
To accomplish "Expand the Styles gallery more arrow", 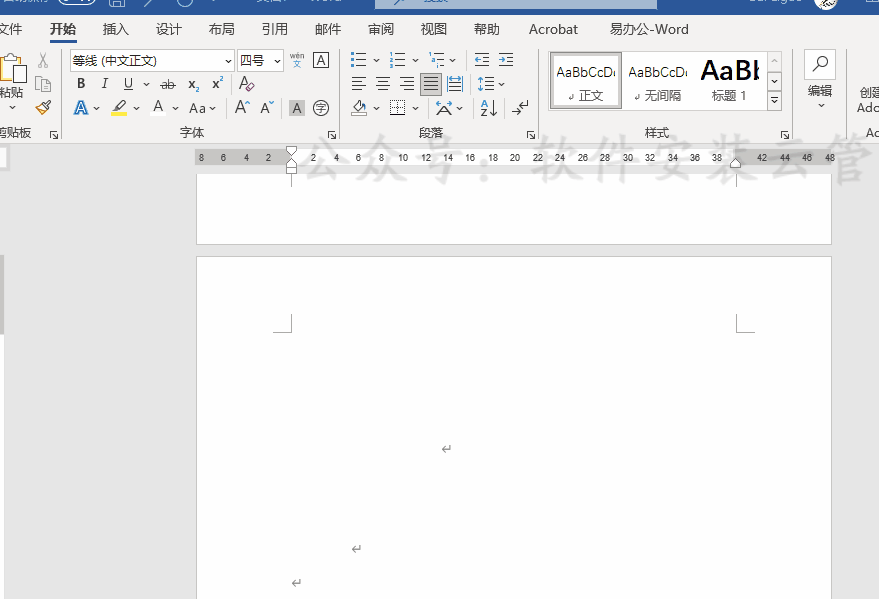I will pyautogui.click(x=774, y=101).
